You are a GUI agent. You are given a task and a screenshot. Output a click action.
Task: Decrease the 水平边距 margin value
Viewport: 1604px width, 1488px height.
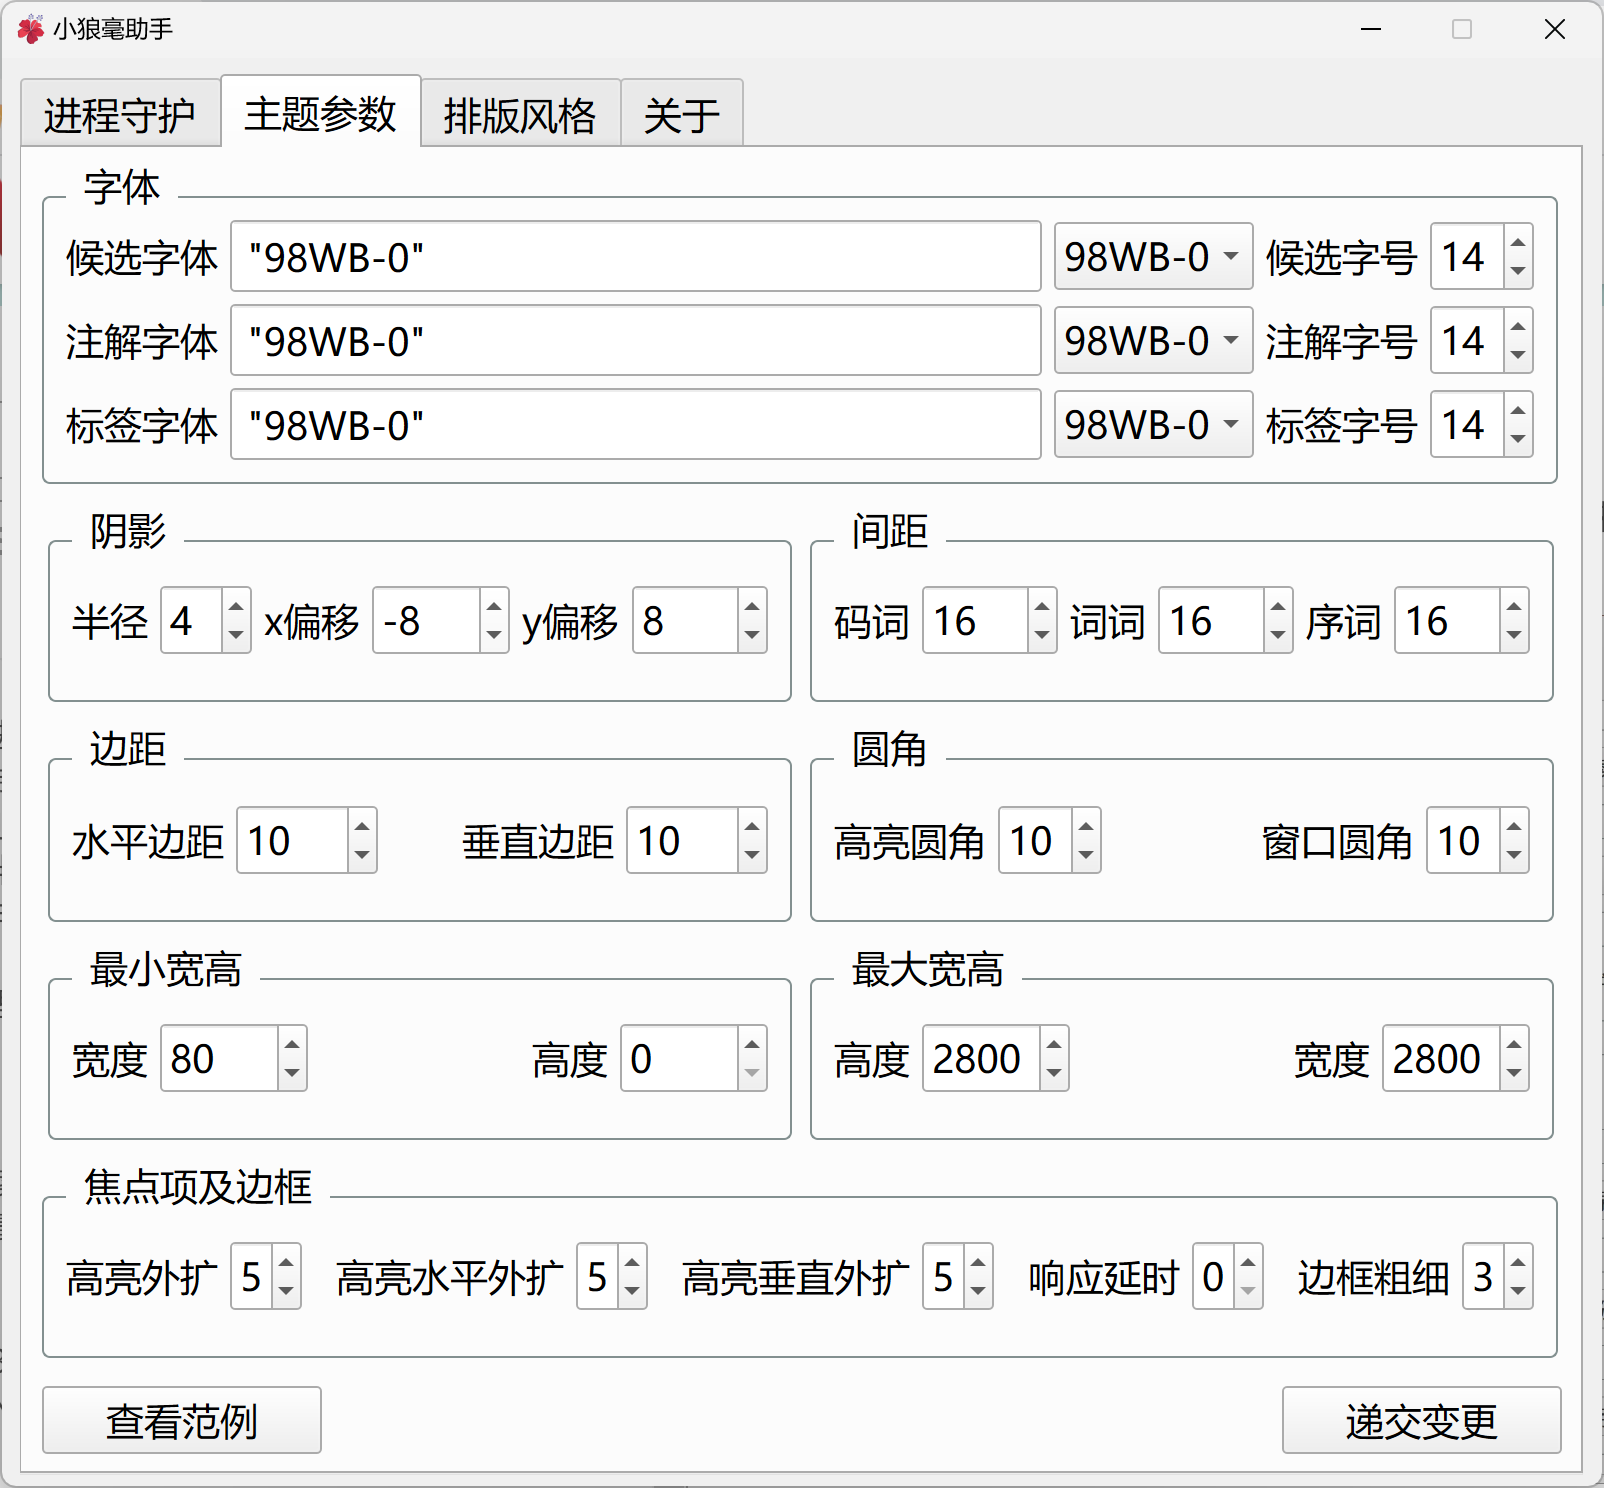(362, 855)
